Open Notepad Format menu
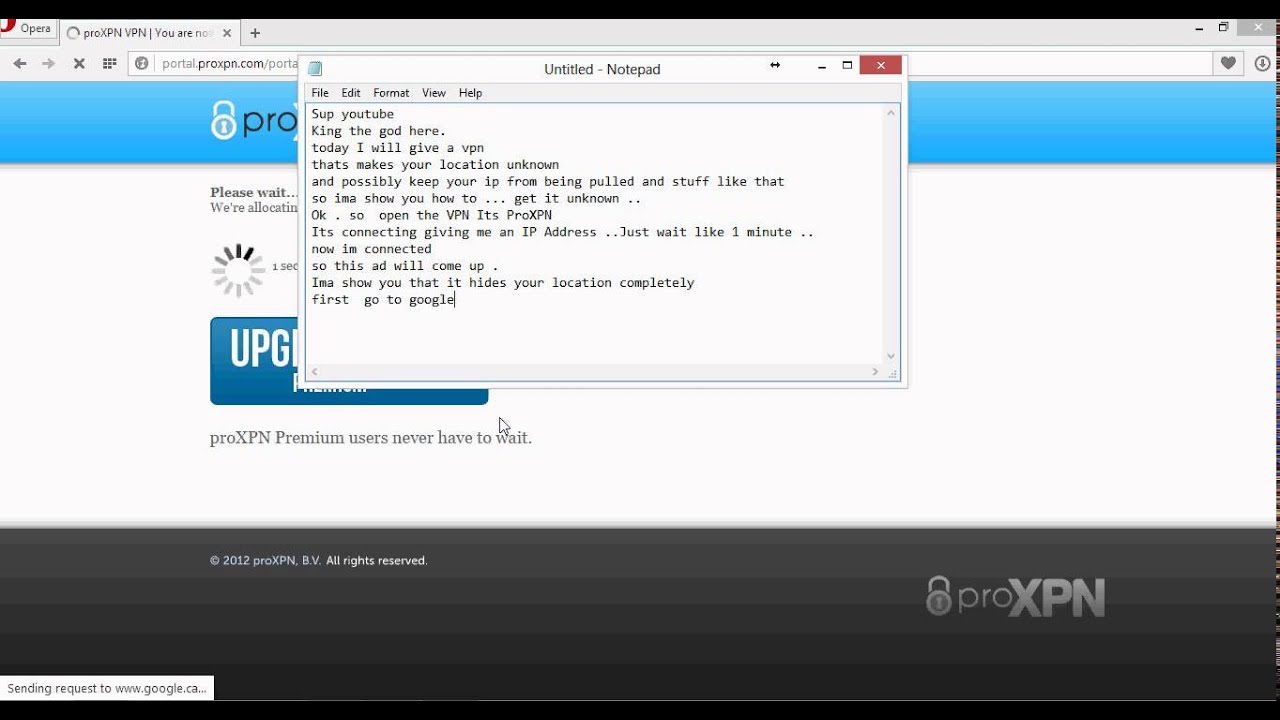The height and width of the screenshot is (720, 1280). (x=391, y=93)
